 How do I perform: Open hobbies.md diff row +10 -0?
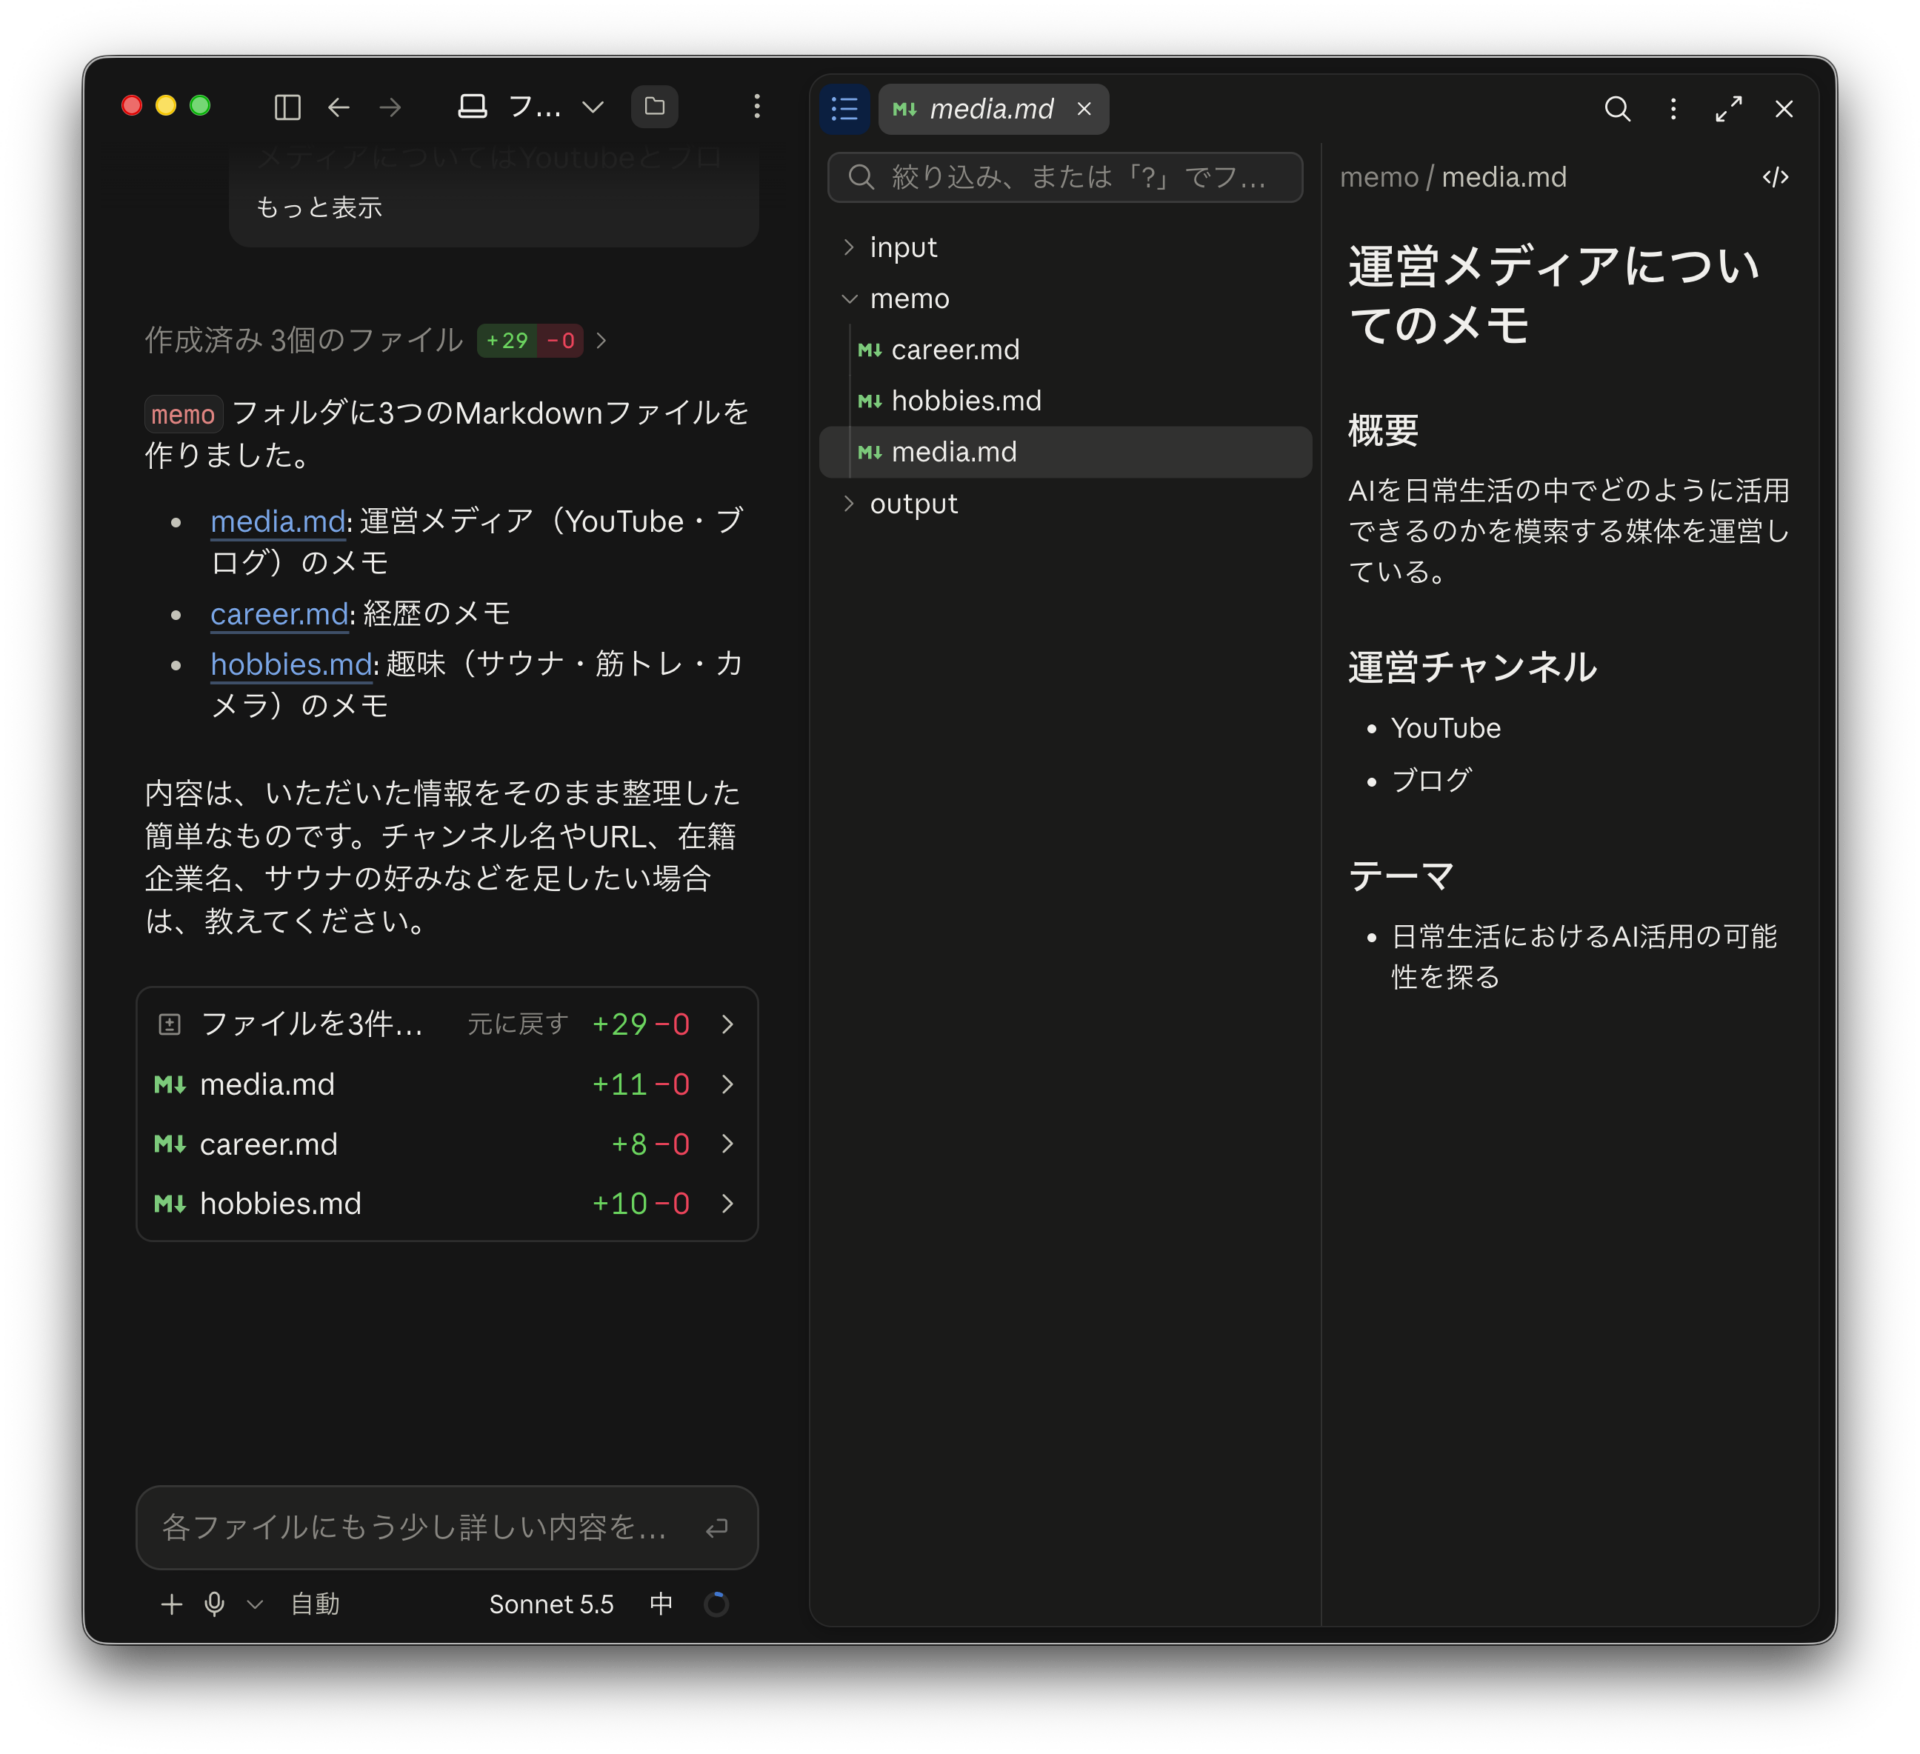click(446, 1203)
